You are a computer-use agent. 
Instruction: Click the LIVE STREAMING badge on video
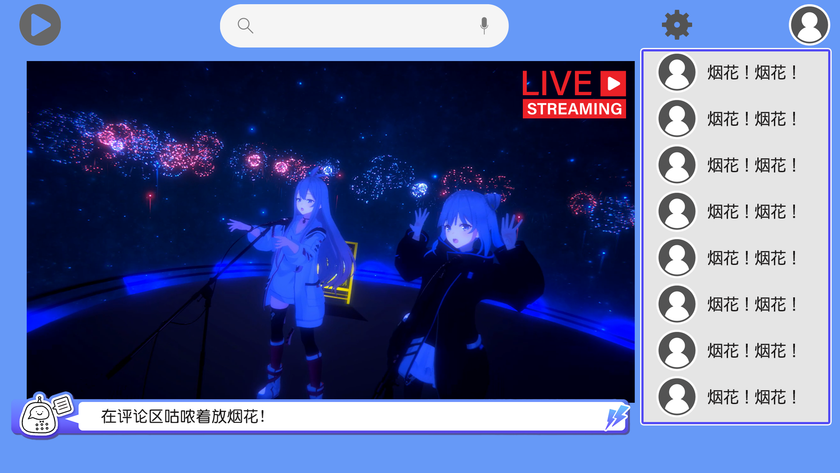click(574, 94)
